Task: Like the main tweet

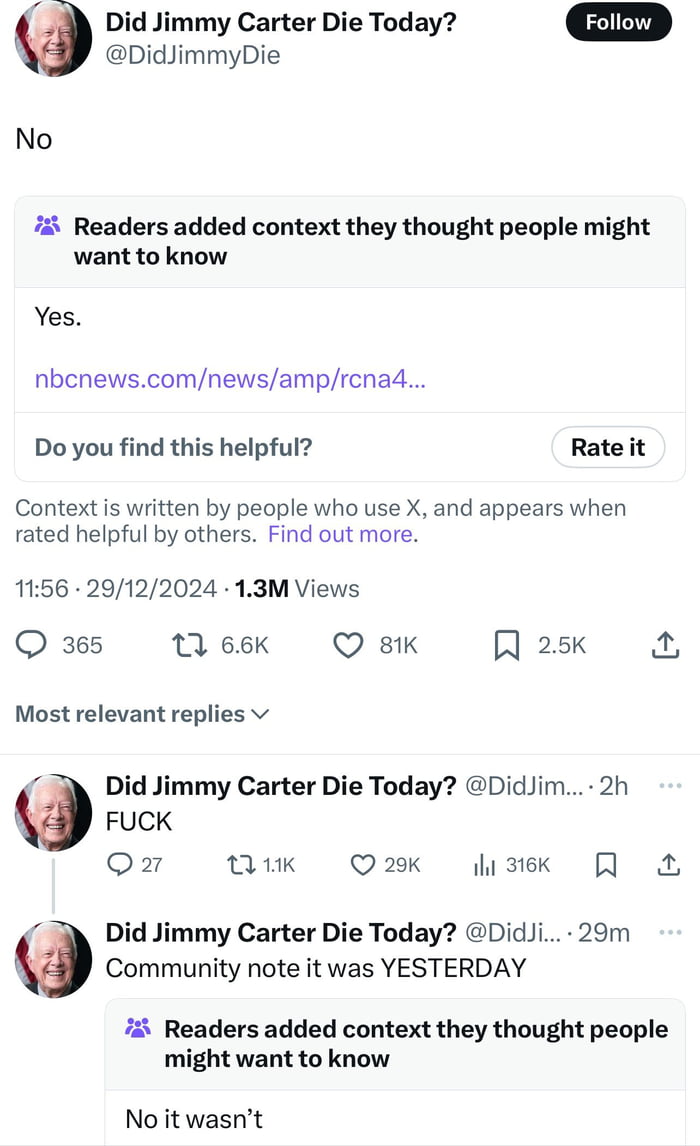Action: click(x=347, y=645)
